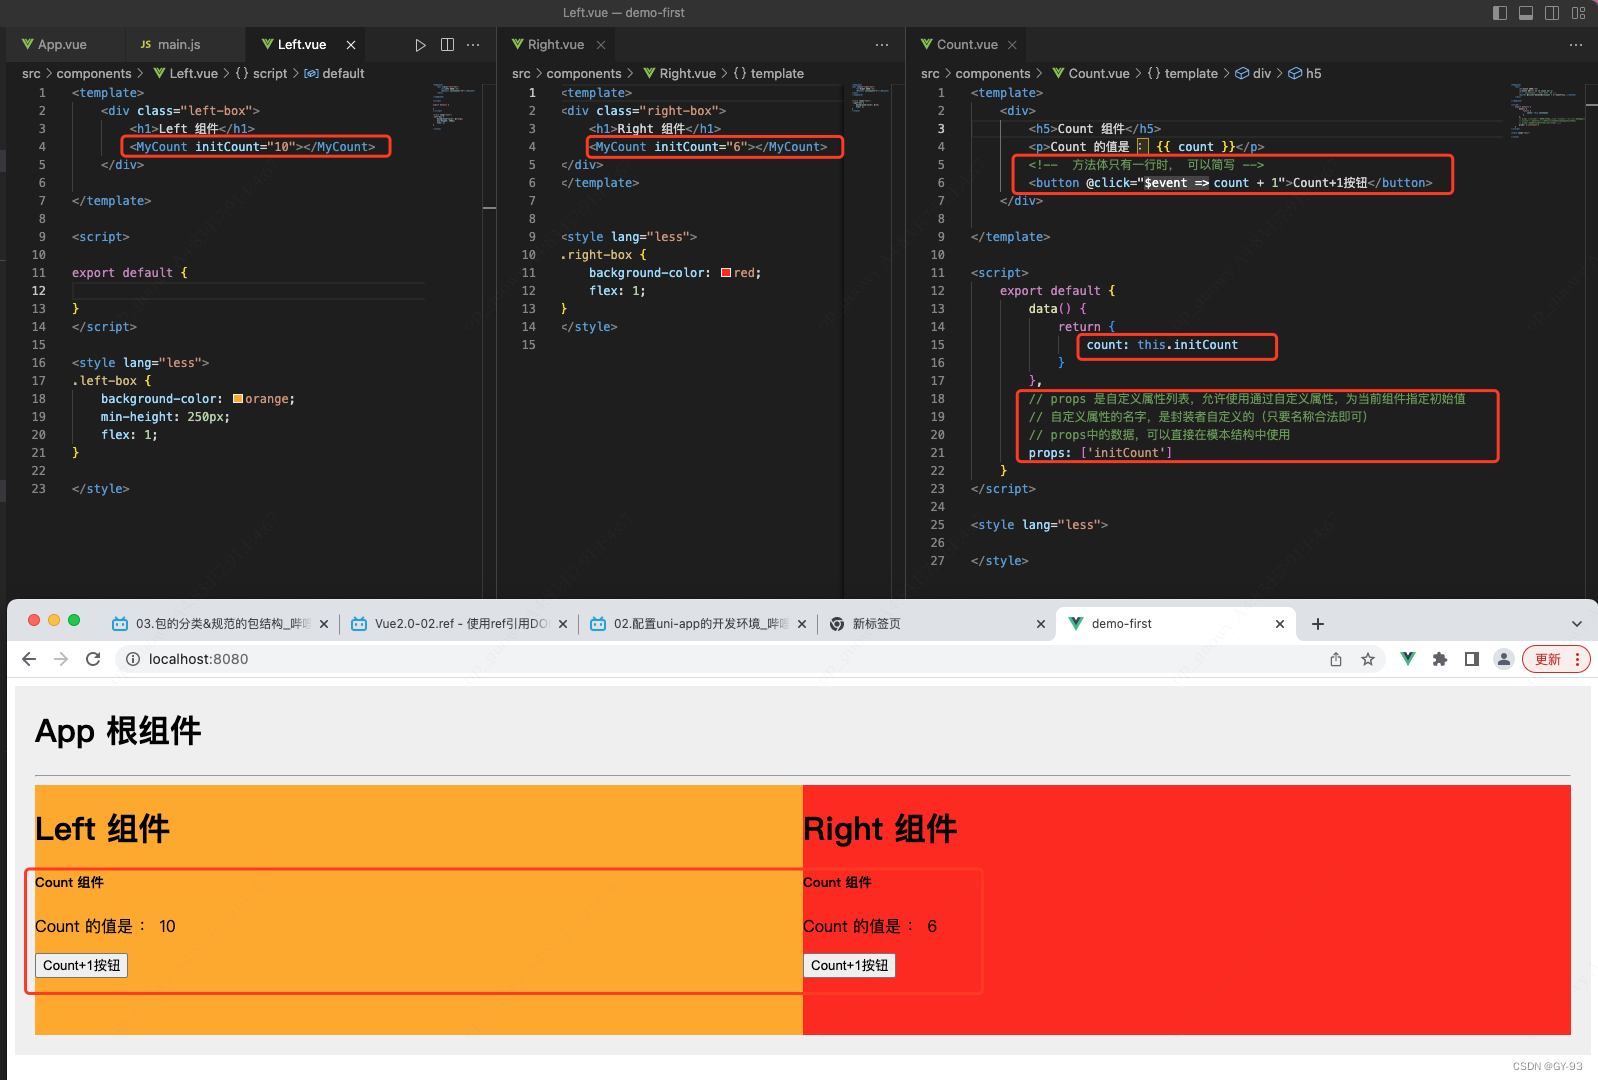Split the Left.vue editor to the right
This screenshot has width=1598, height=1080.
click(447, 45)
